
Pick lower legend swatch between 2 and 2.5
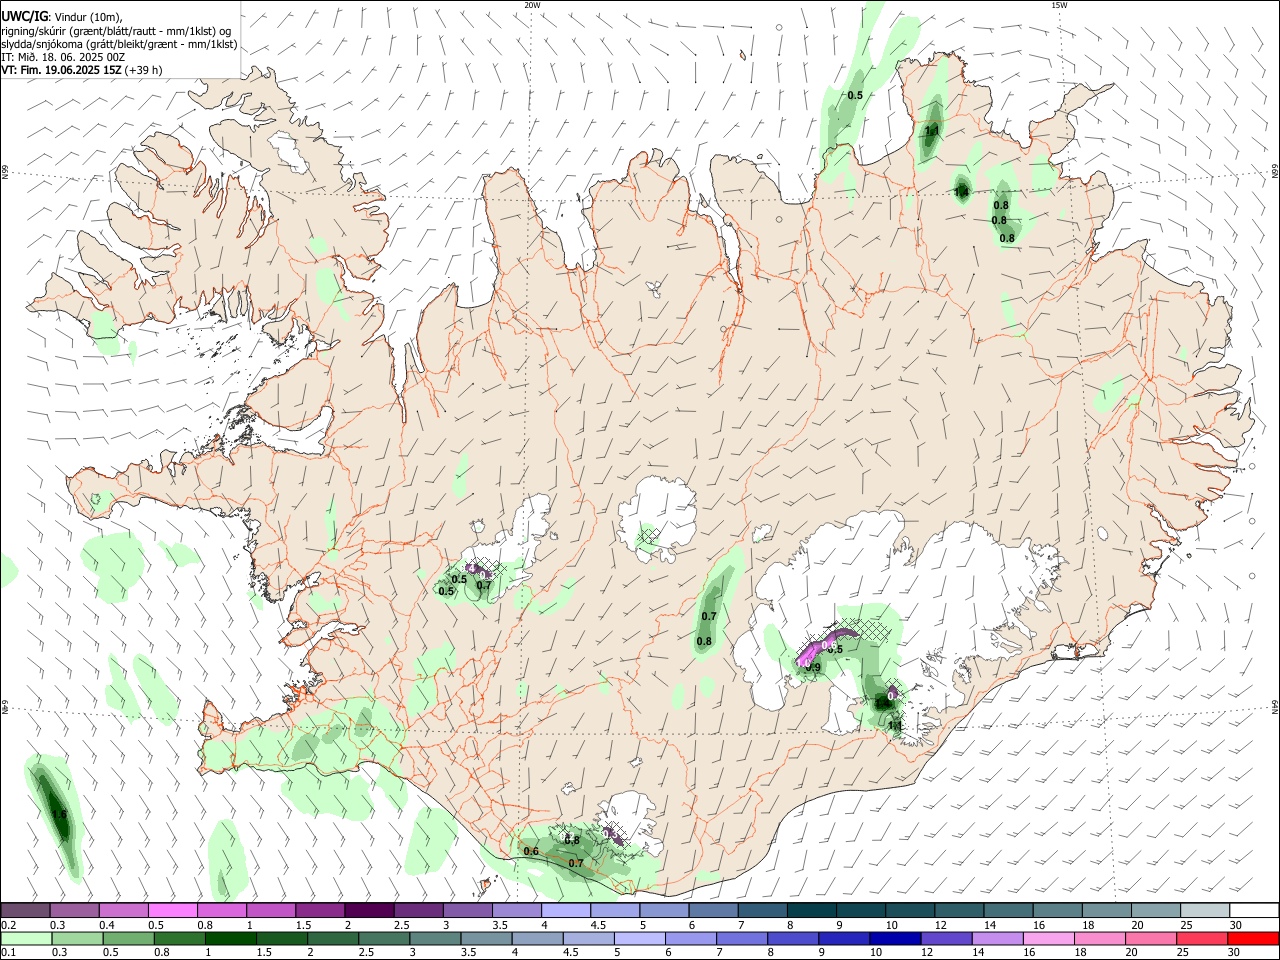[333, 939]
